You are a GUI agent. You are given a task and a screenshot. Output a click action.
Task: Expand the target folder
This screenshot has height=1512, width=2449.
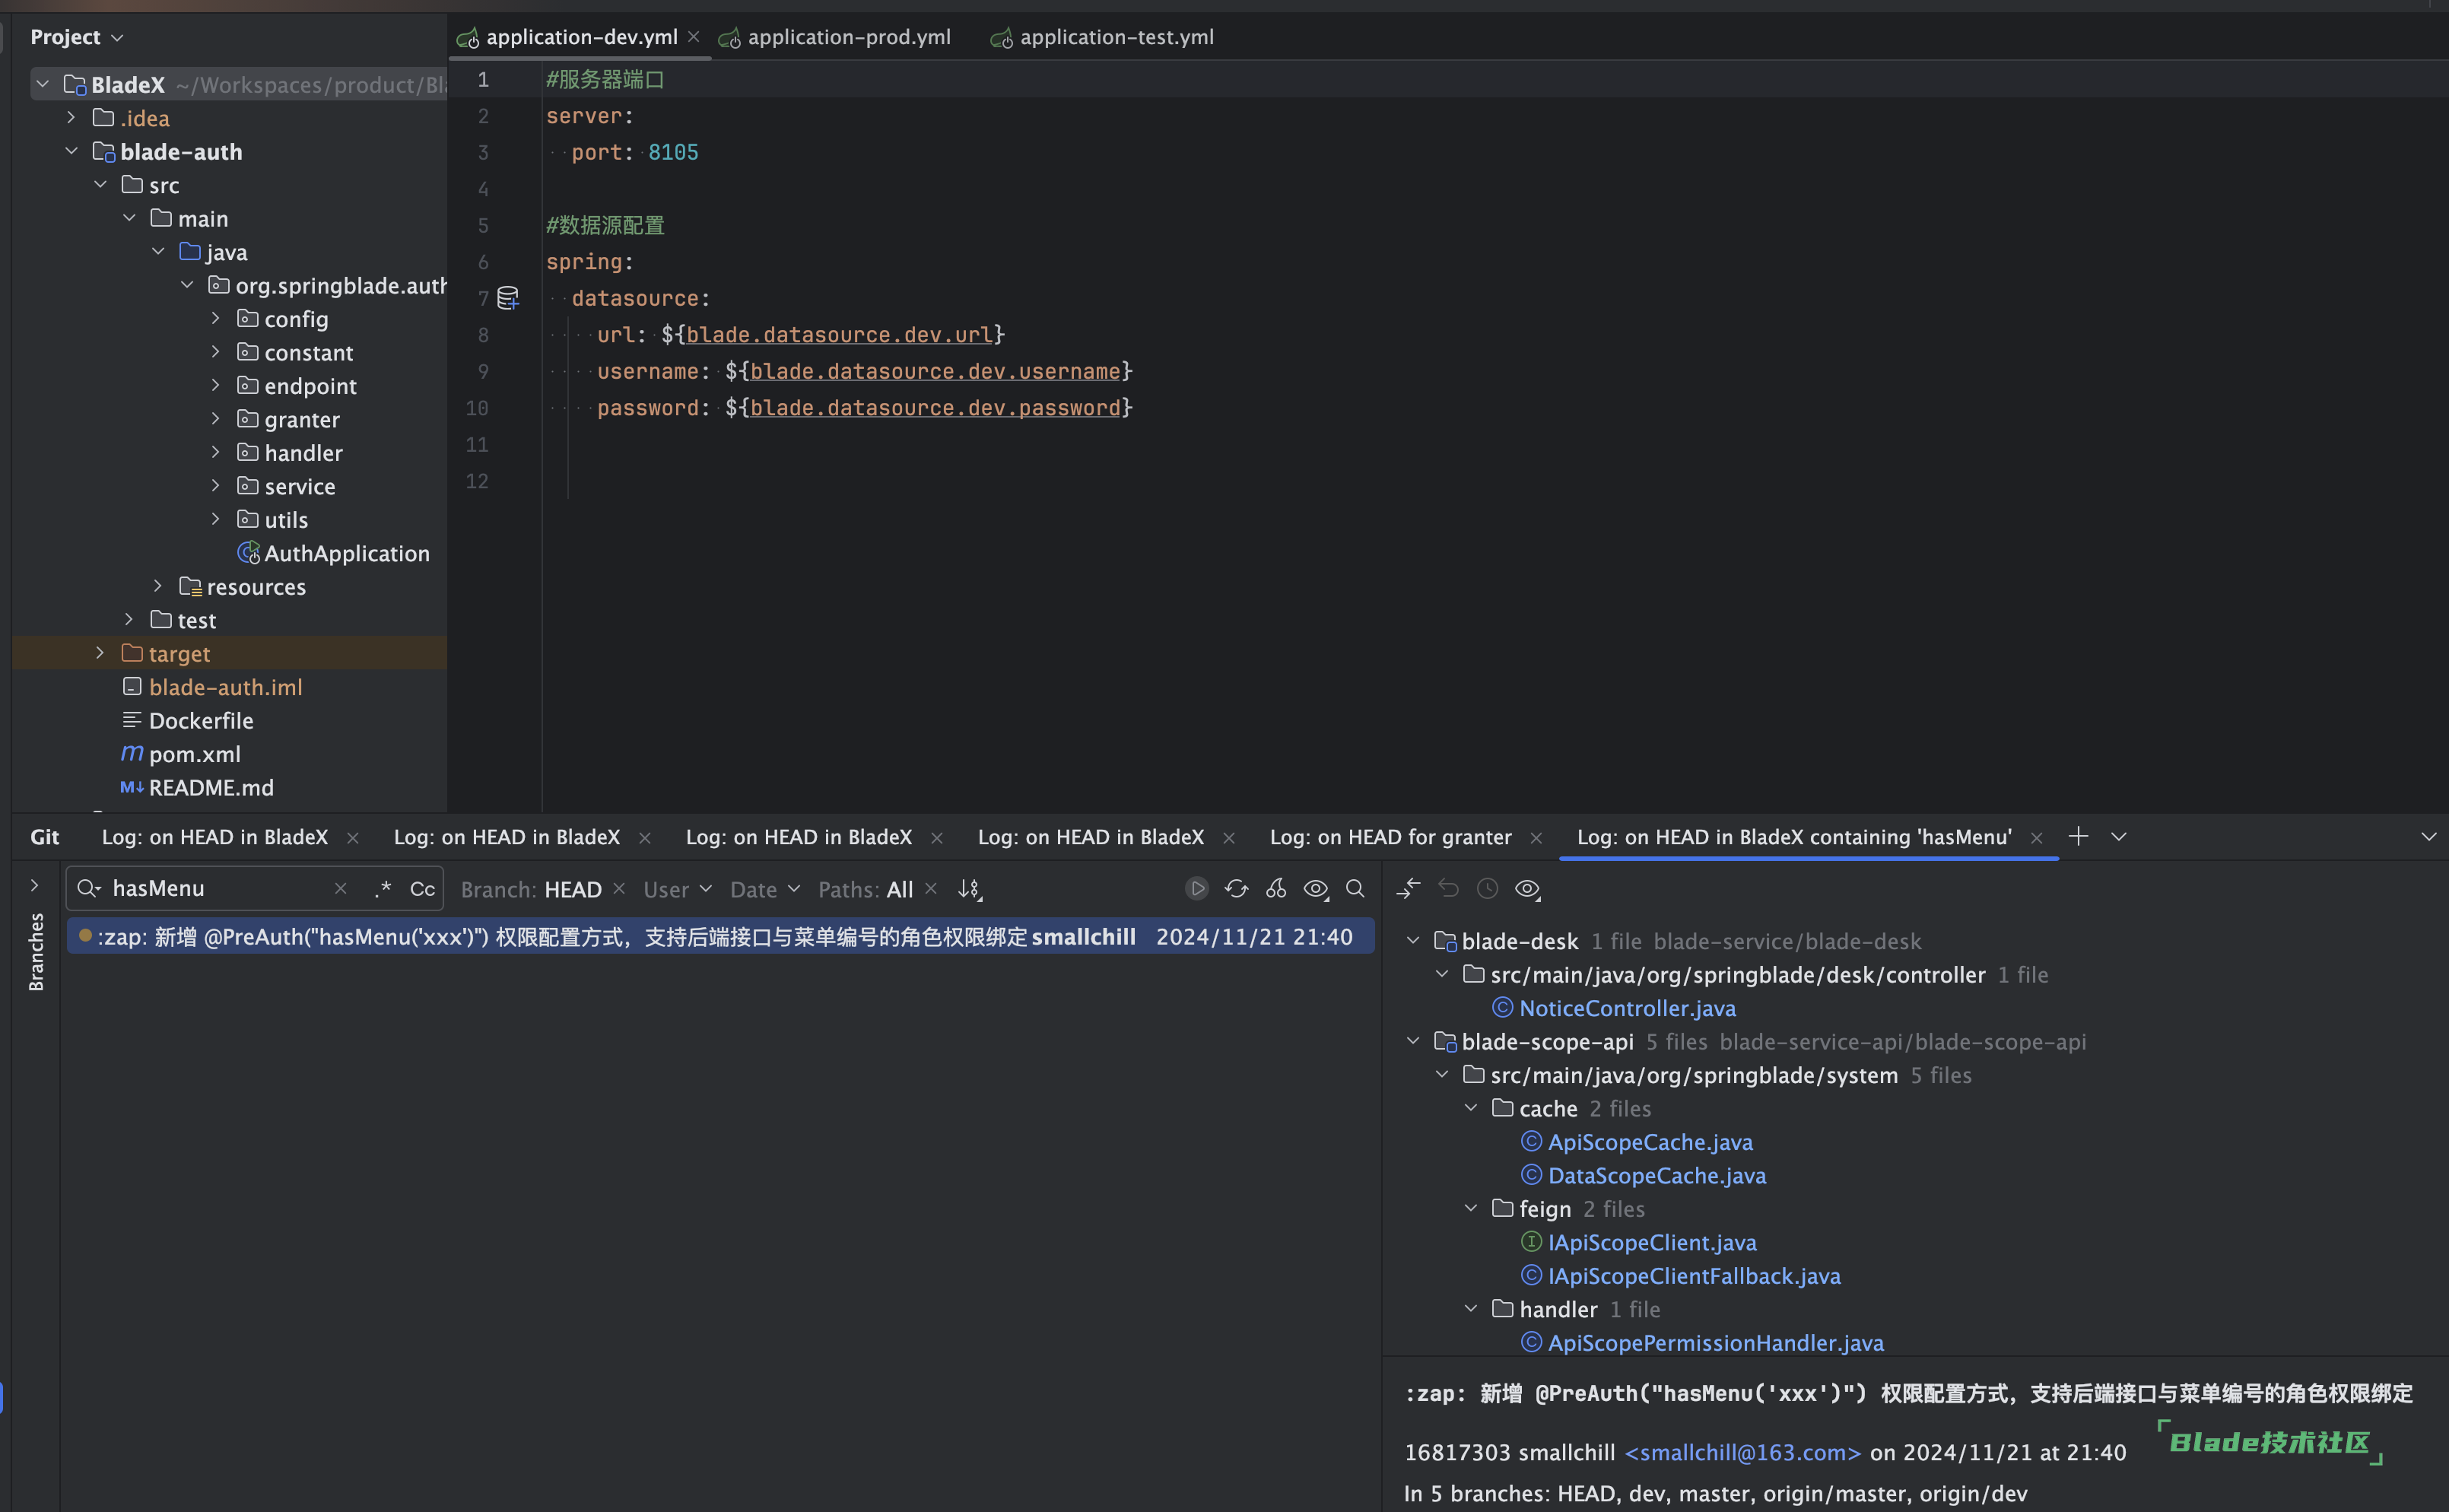(100, 652)
